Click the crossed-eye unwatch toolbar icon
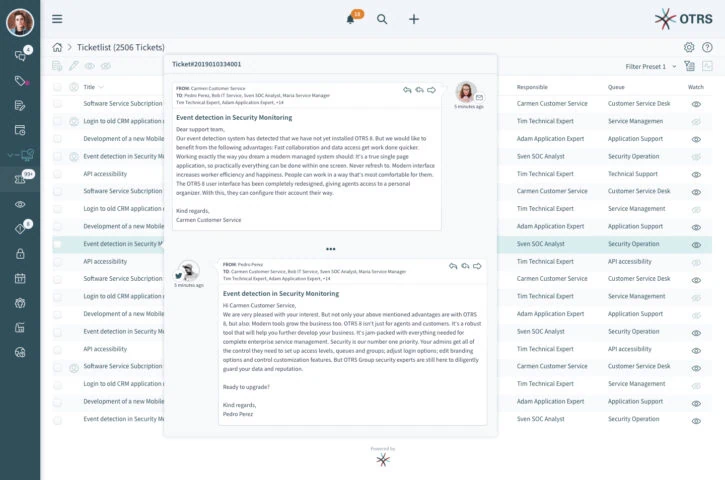 pyautogui.click(x=106, y=66)
